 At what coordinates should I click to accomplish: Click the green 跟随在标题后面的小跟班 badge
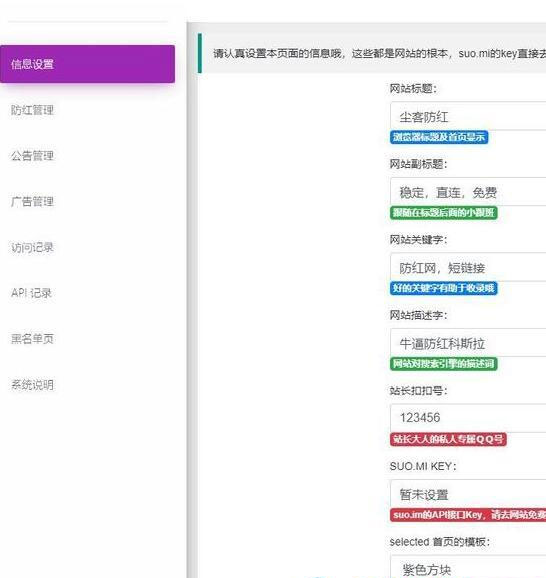[x=444, y=213]
